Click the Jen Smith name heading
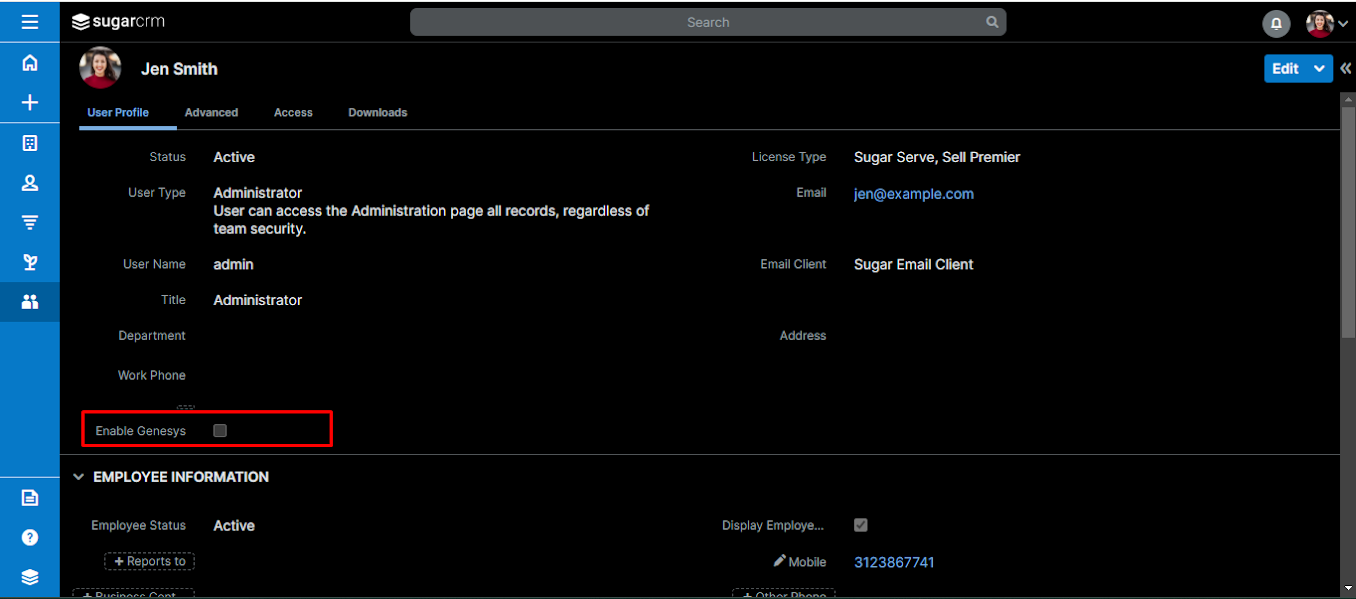Viewport: 1356px width, 599px height. 179,69
